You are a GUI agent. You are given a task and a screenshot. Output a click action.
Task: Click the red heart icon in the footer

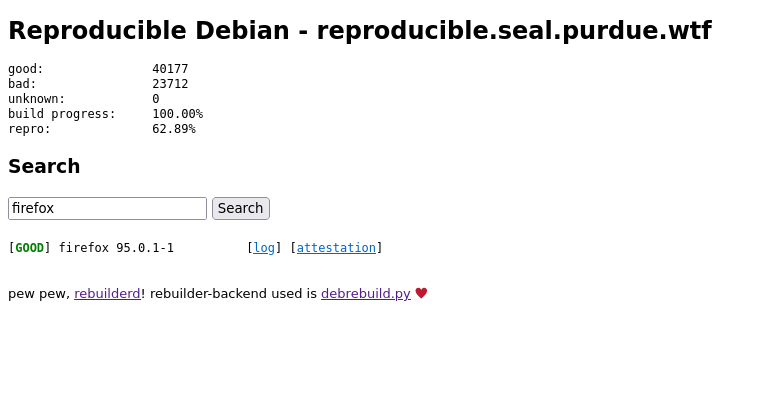[x=421, y=293]
